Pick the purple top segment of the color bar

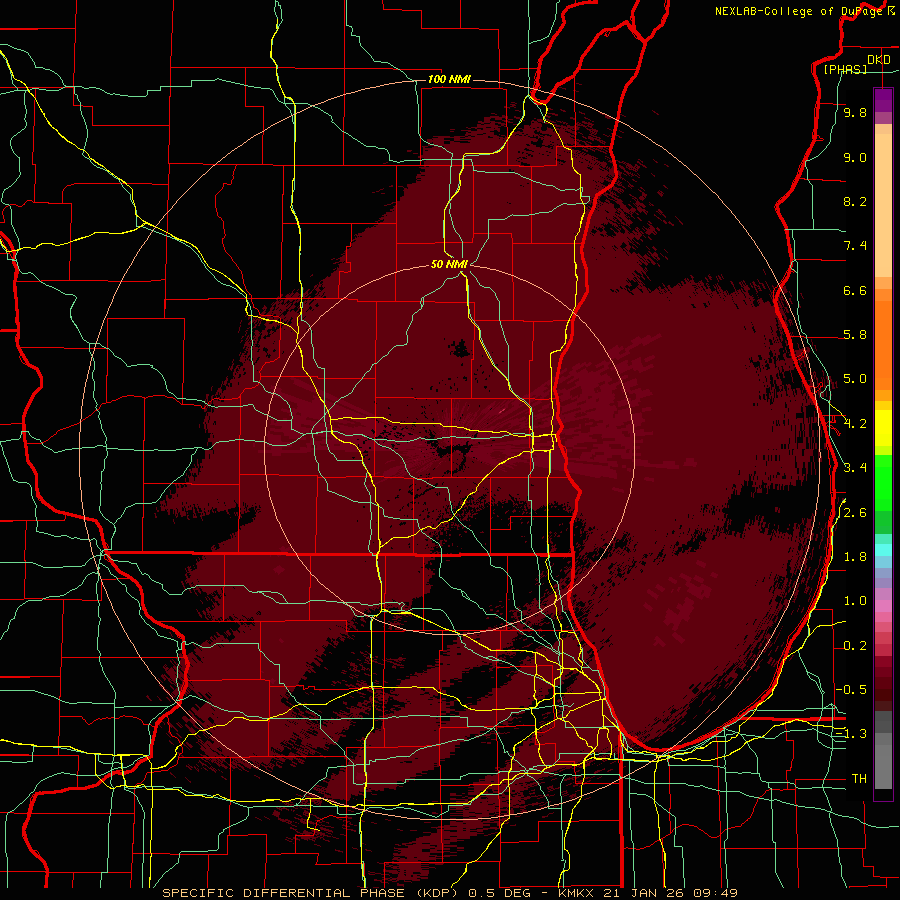[883, 100]
